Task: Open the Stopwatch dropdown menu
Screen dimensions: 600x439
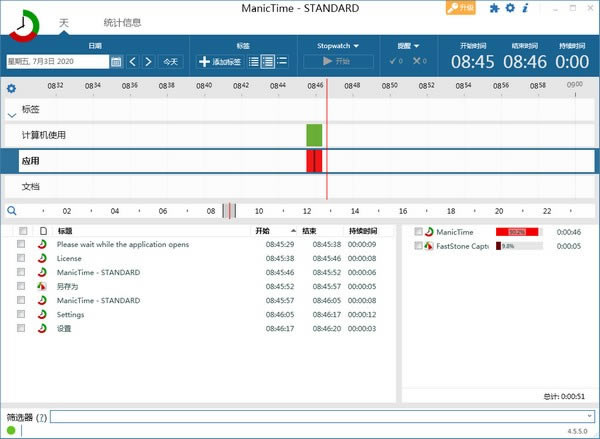Action: [338, 45]
